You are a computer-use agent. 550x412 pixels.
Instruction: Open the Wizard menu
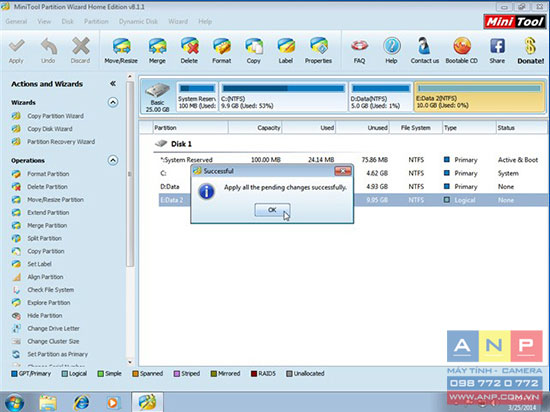click(178, 21)
